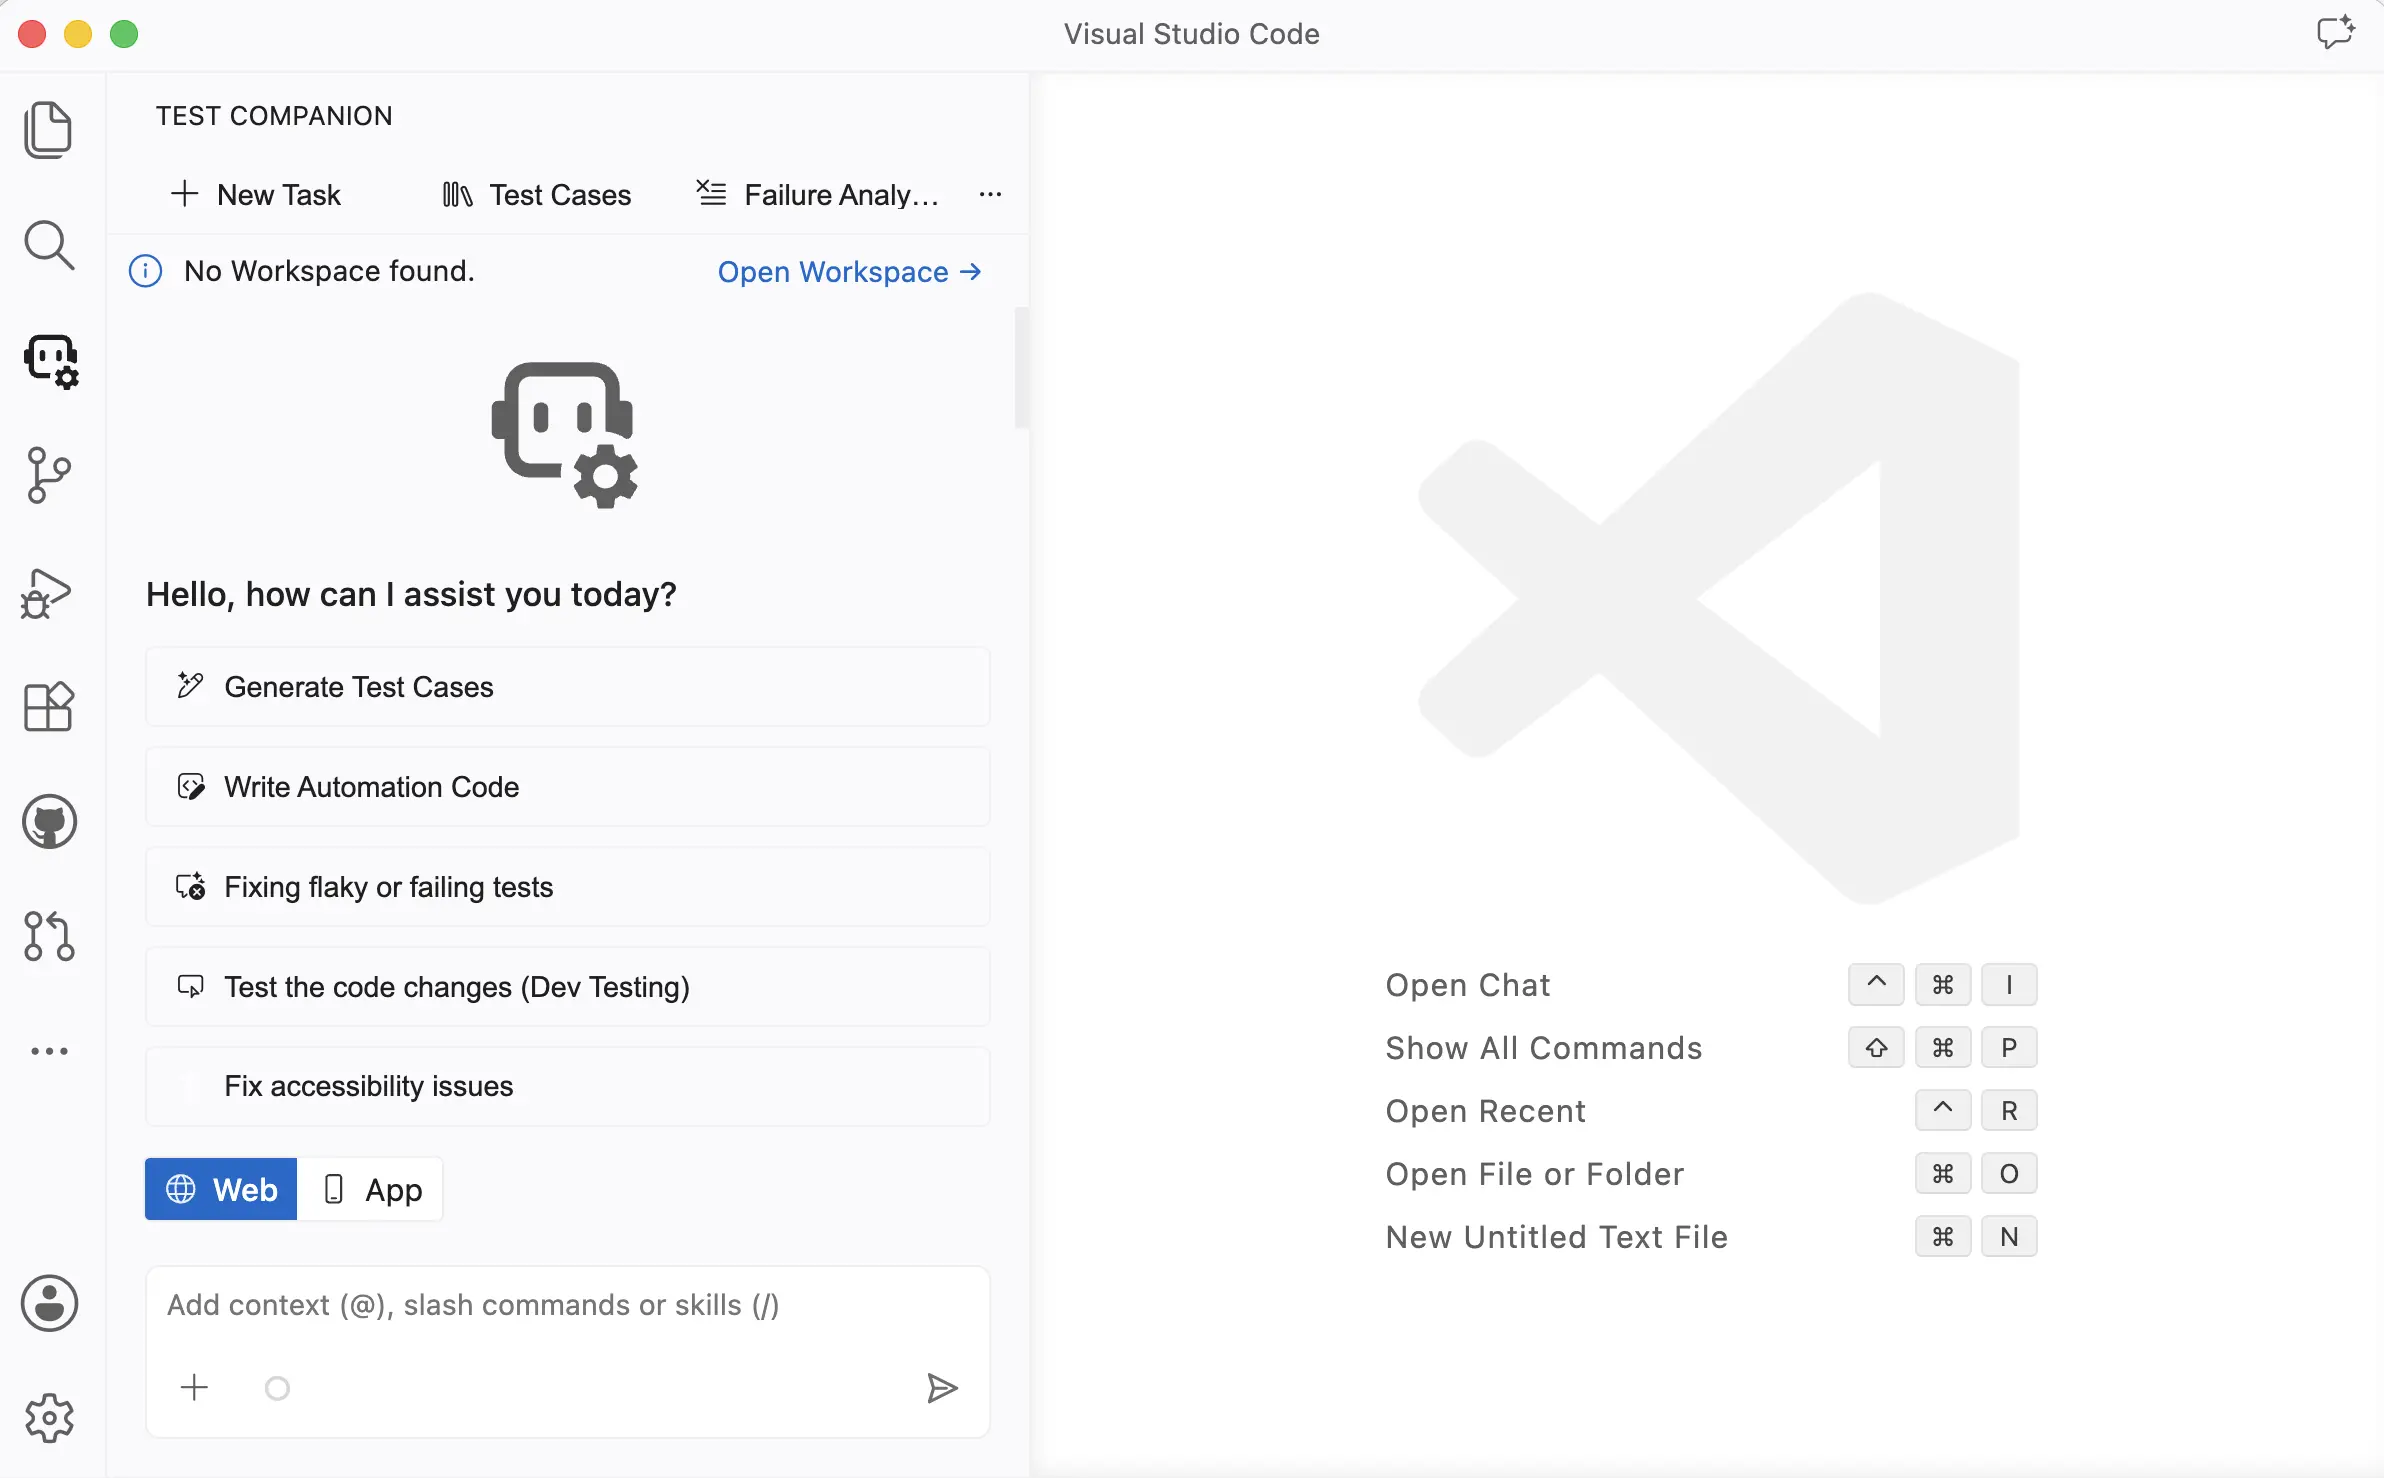Open the GitHub icon in activity bar
The width and height of the screenshot is (2384, 1478).
click(x=49, y=822)
